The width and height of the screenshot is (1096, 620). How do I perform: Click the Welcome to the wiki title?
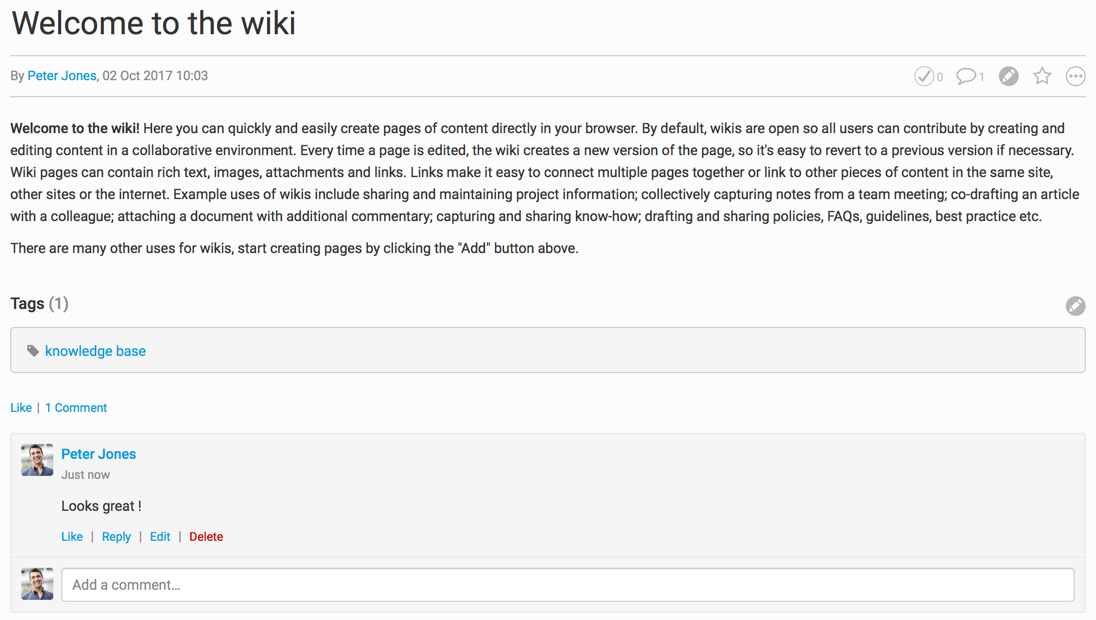(153, 23)
